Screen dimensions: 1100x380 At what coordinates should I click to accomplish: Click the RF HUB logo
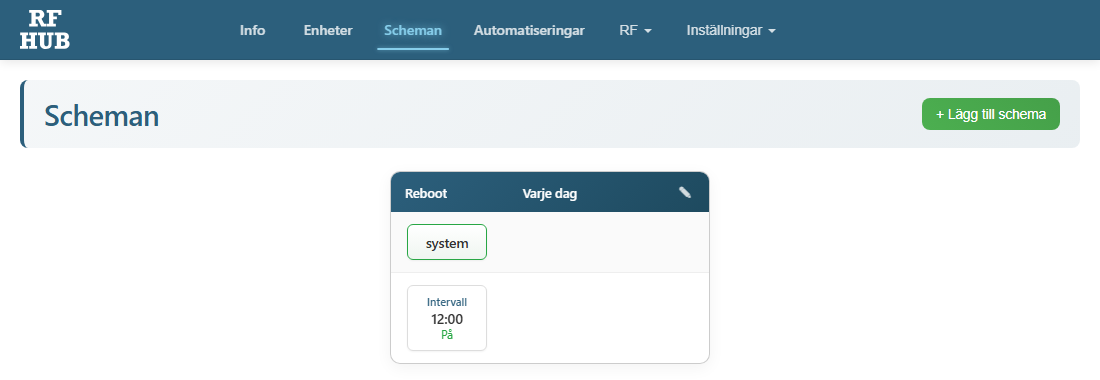click(x=45, y=29)
